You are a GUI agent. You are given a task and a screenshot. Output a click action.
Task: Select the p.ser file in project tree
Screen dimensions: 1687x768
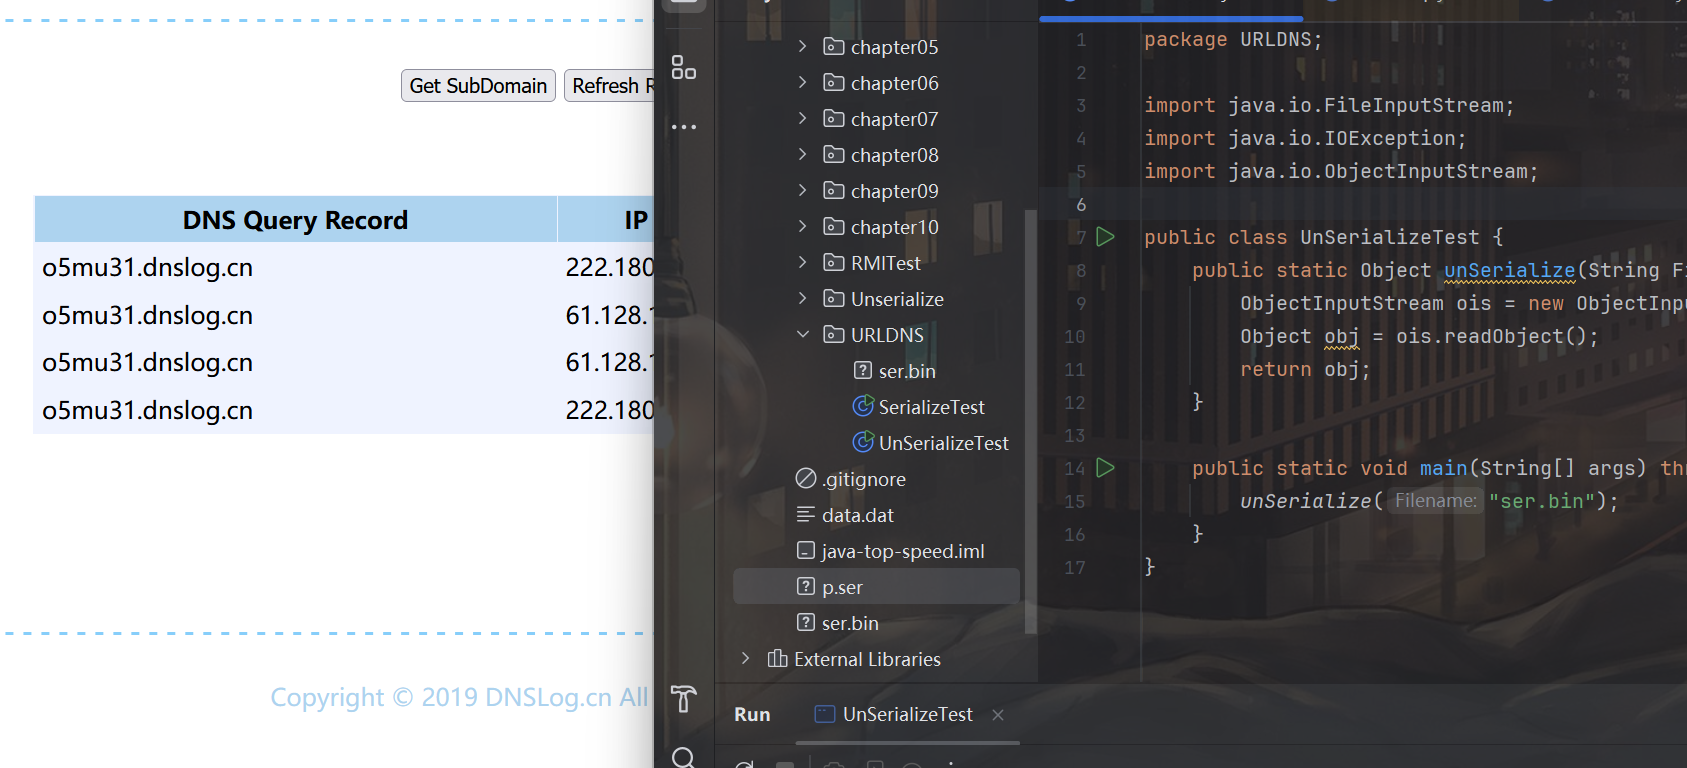pyautogui.click(x=842, y=587)
